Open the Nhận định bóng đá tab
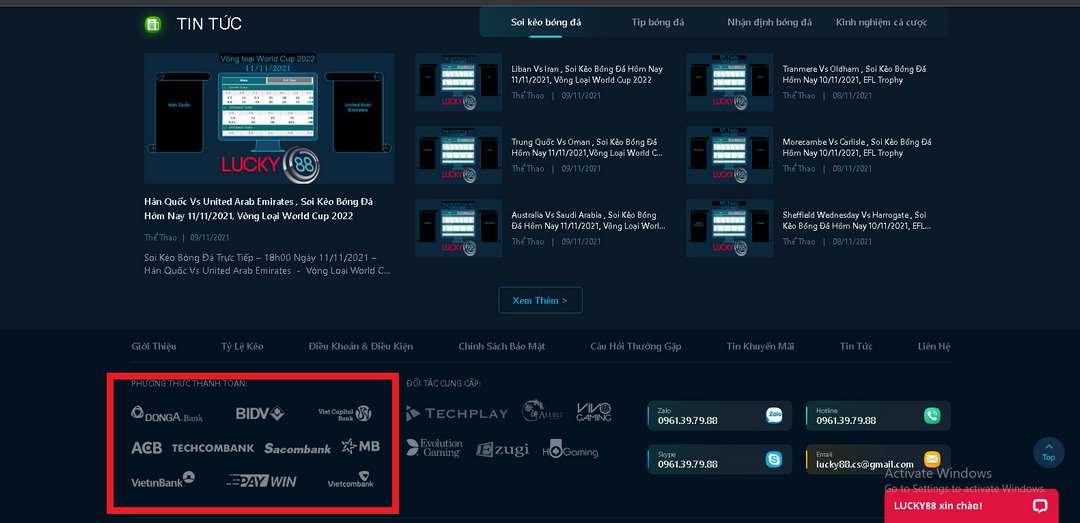1080x523 pixels. pos(769,22)
